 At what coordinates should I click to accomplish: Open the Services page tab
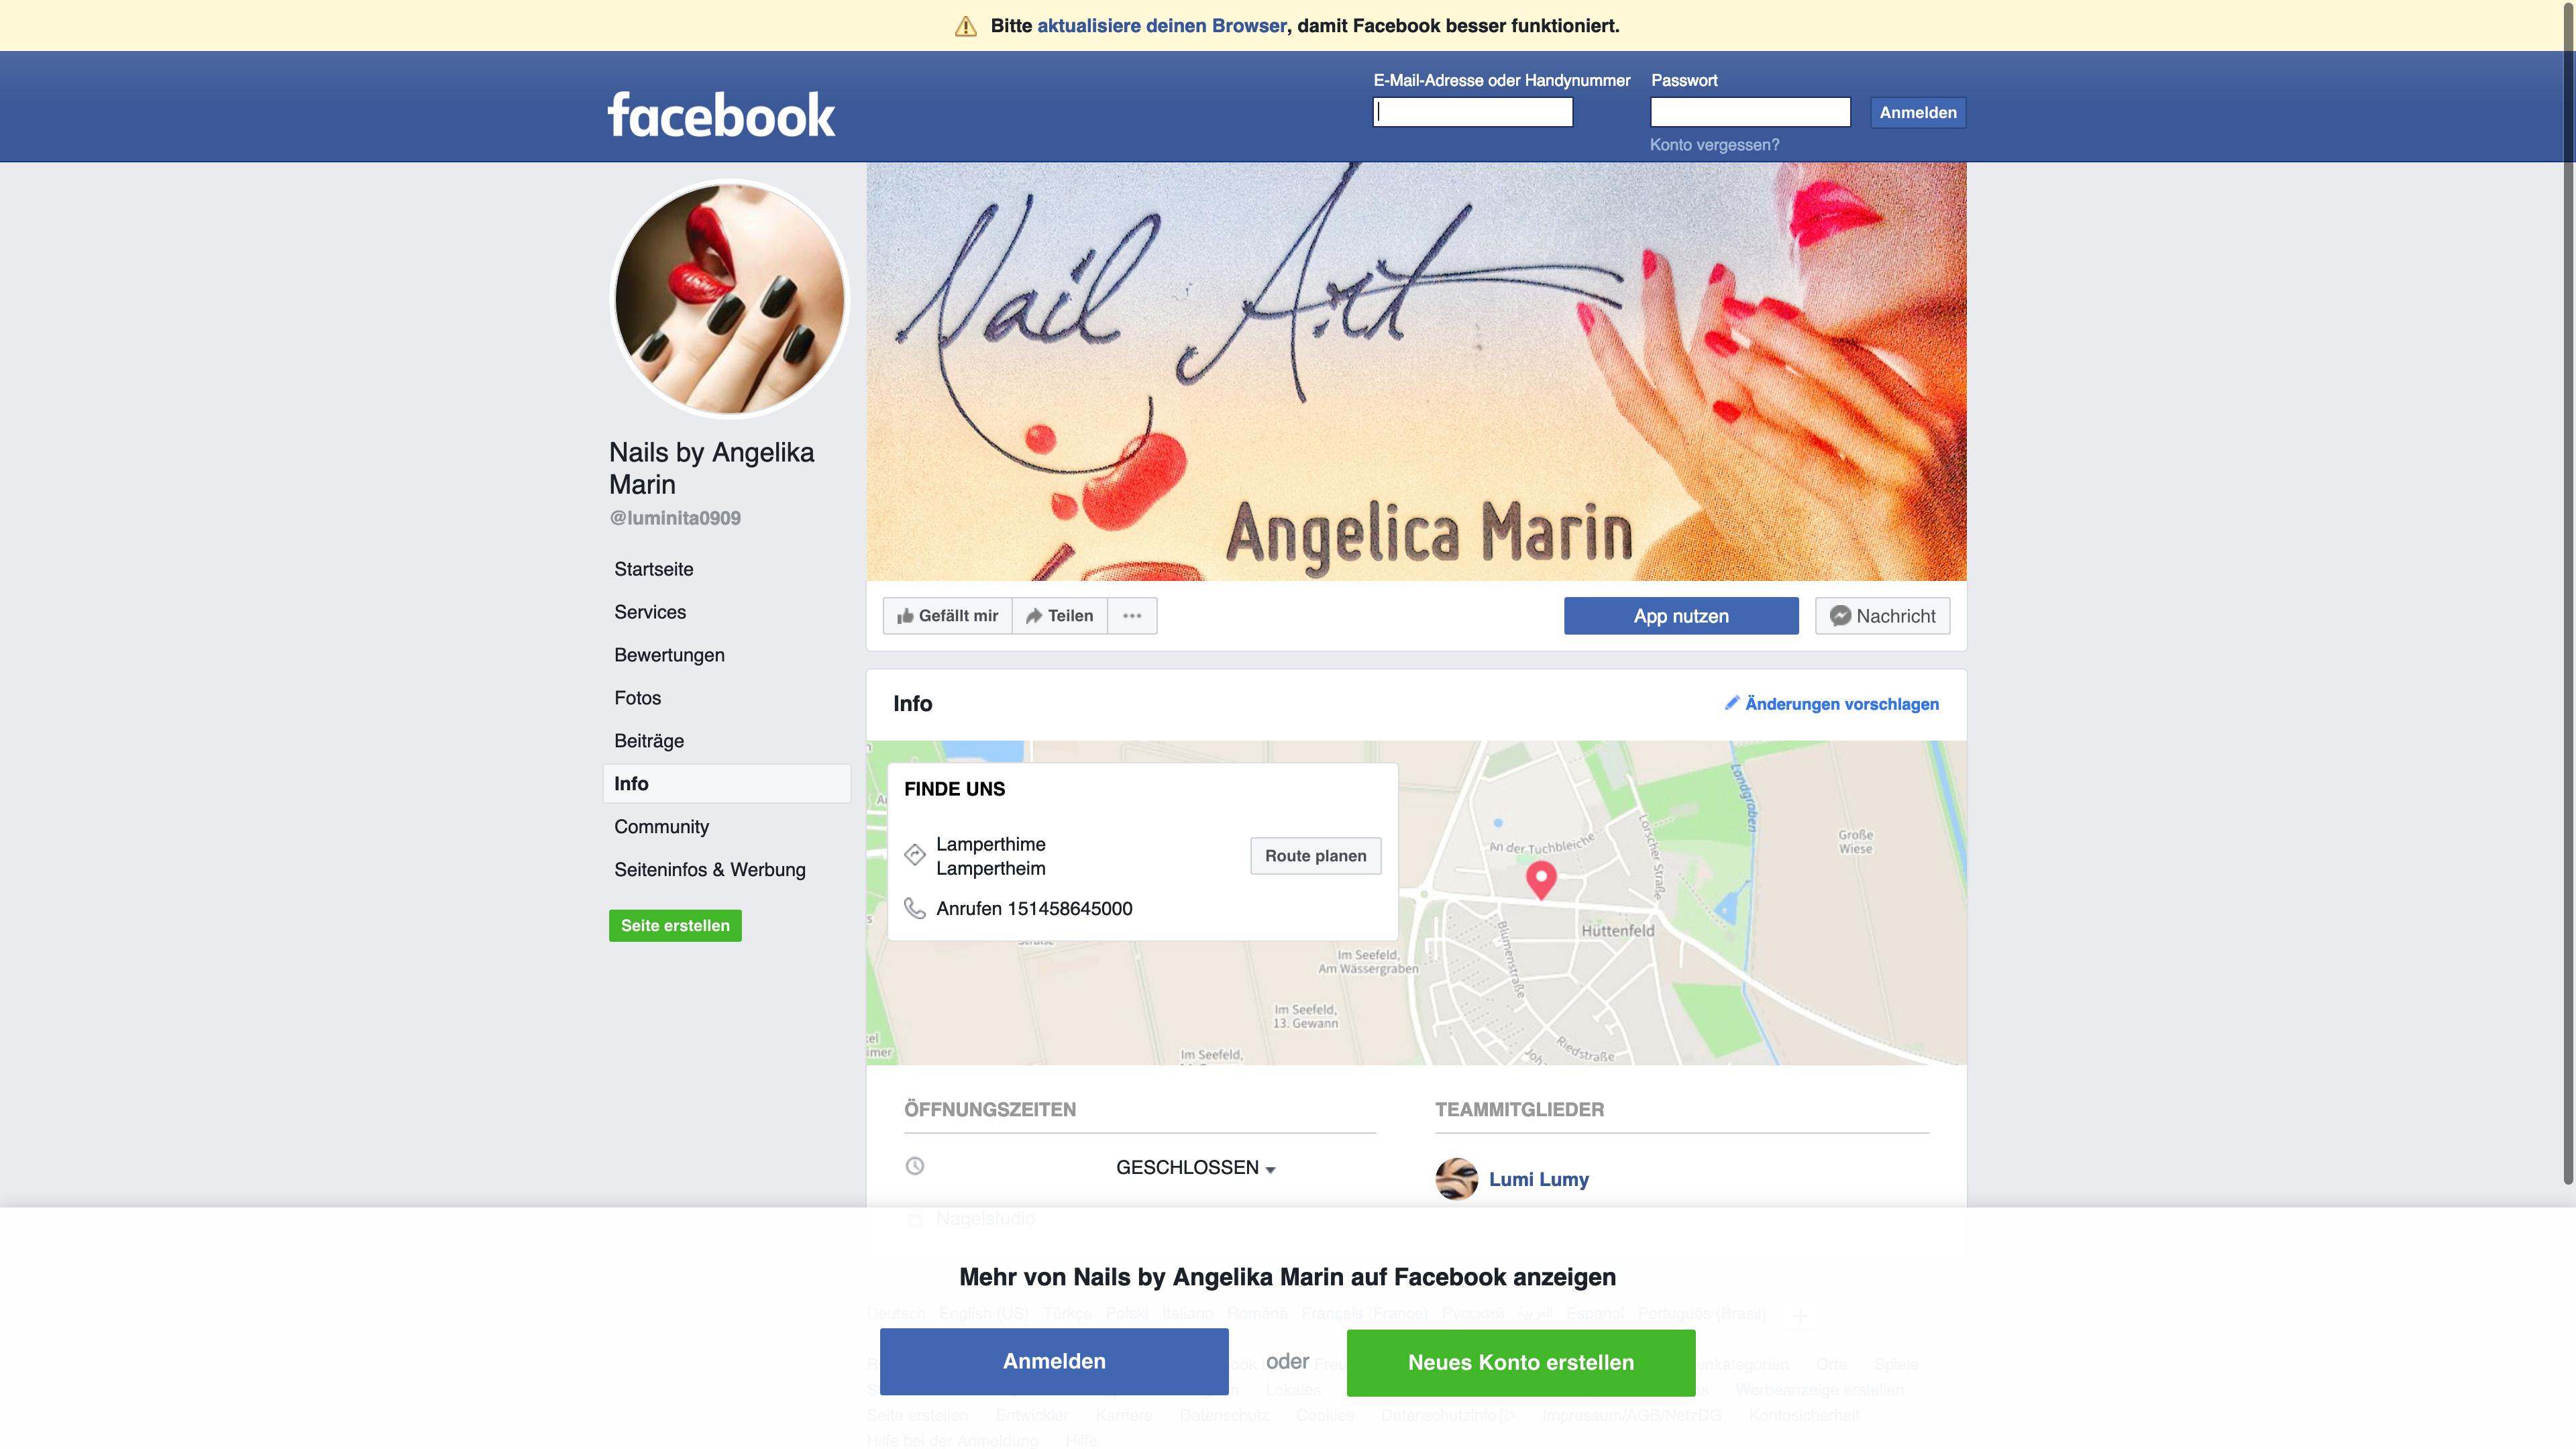pyautogui.click(x=650, y=612)
